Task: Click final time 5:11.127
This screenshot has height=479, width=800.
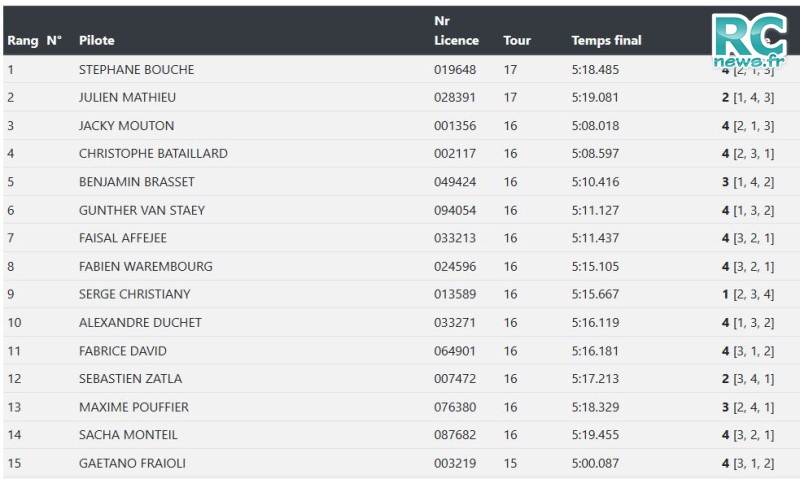Action: pyautogui.click(x=595, y=210)
